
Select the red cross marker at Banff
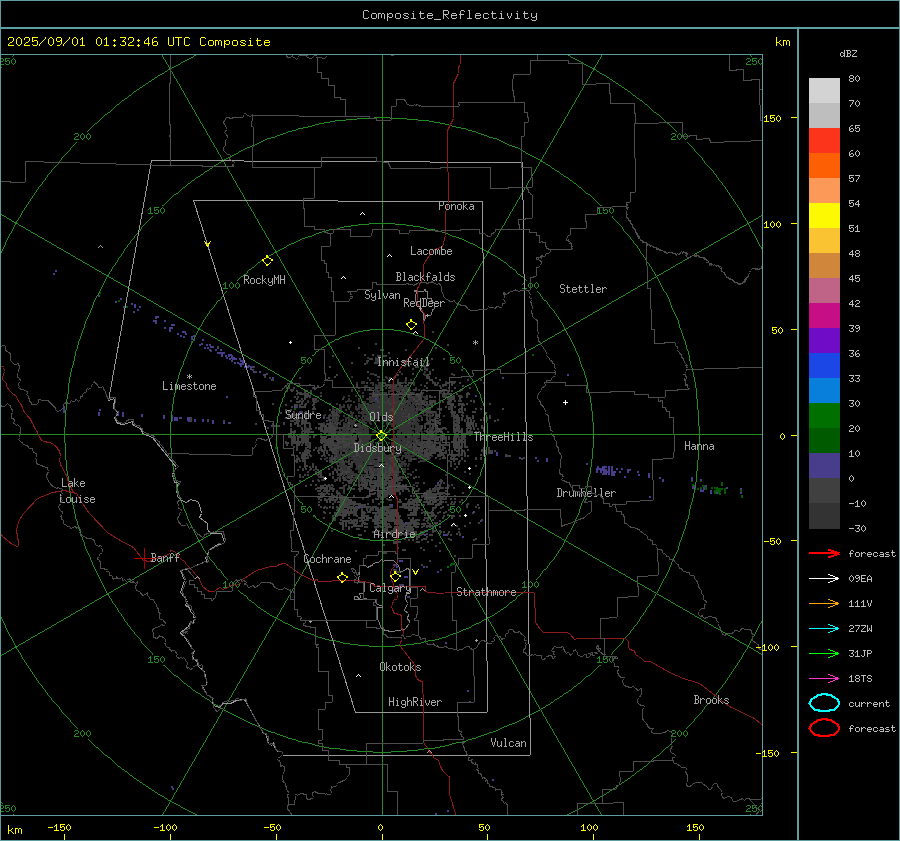[x=143, y=558]
